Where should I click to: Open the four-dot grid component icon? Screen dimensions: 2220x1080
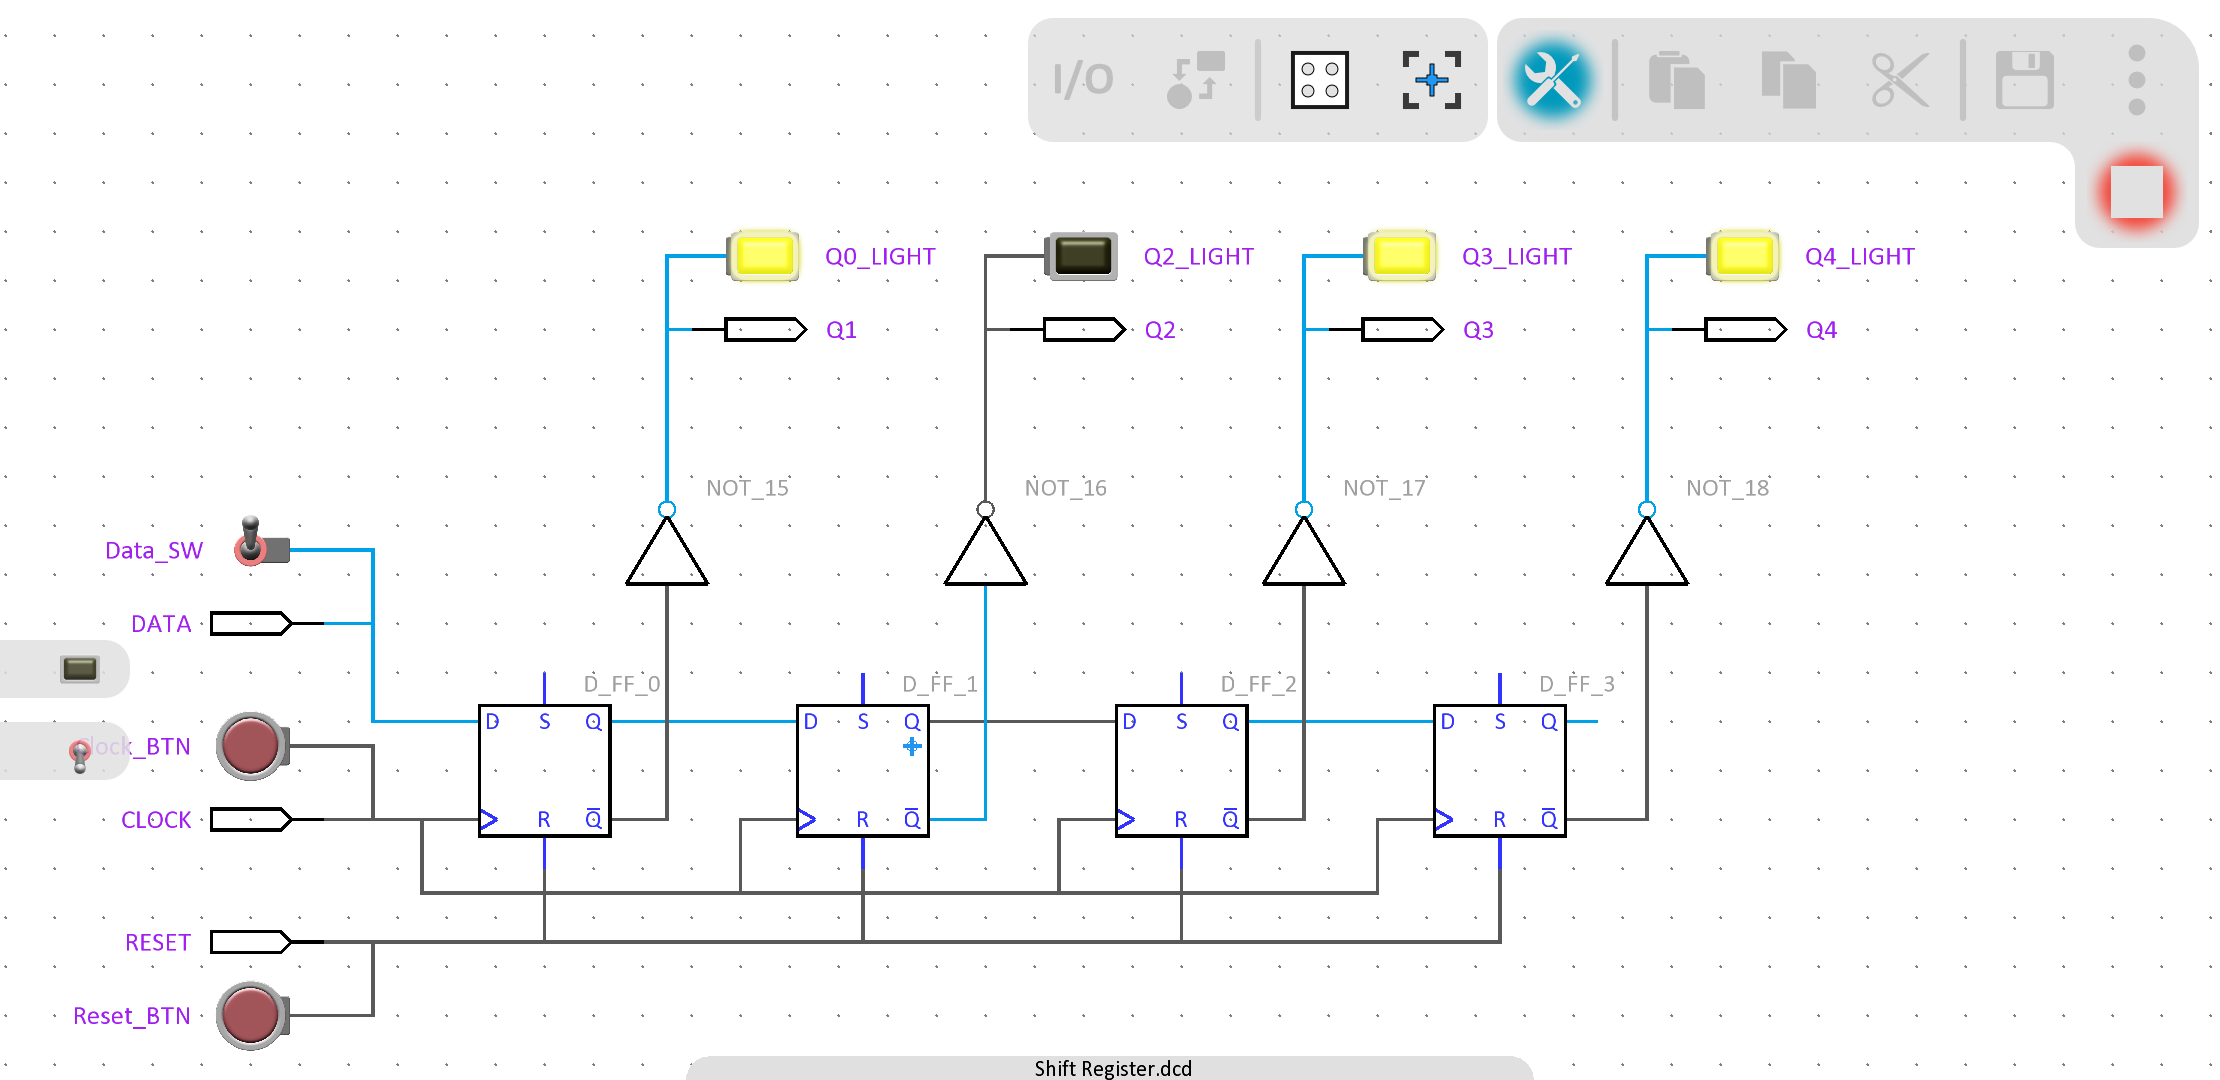1319,80
